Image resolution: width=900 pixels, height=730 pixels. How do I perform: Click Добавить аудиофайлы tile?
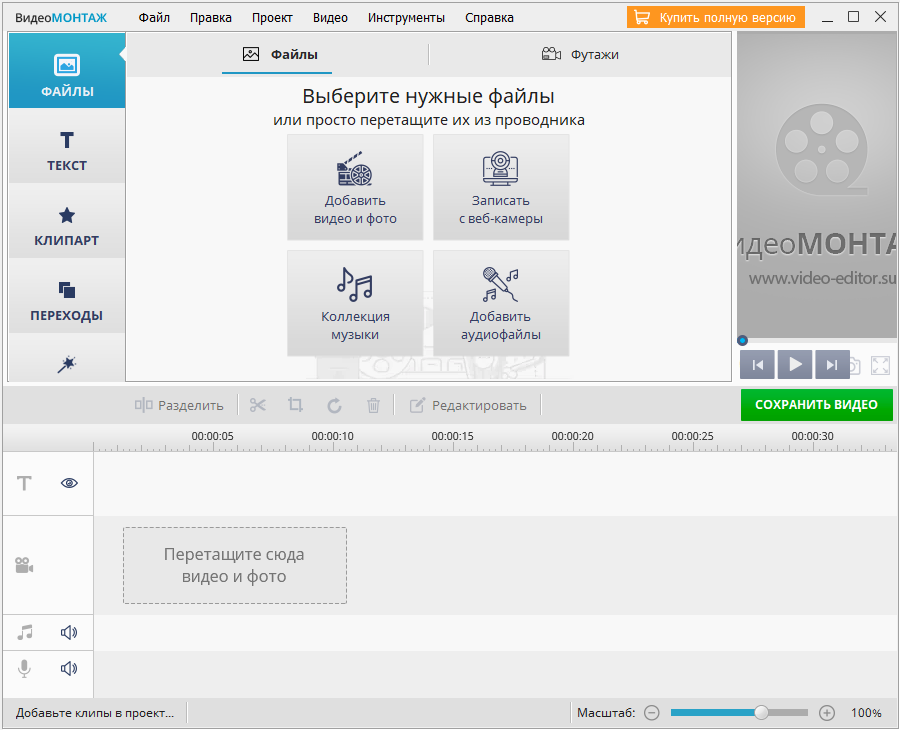point(501,303)
